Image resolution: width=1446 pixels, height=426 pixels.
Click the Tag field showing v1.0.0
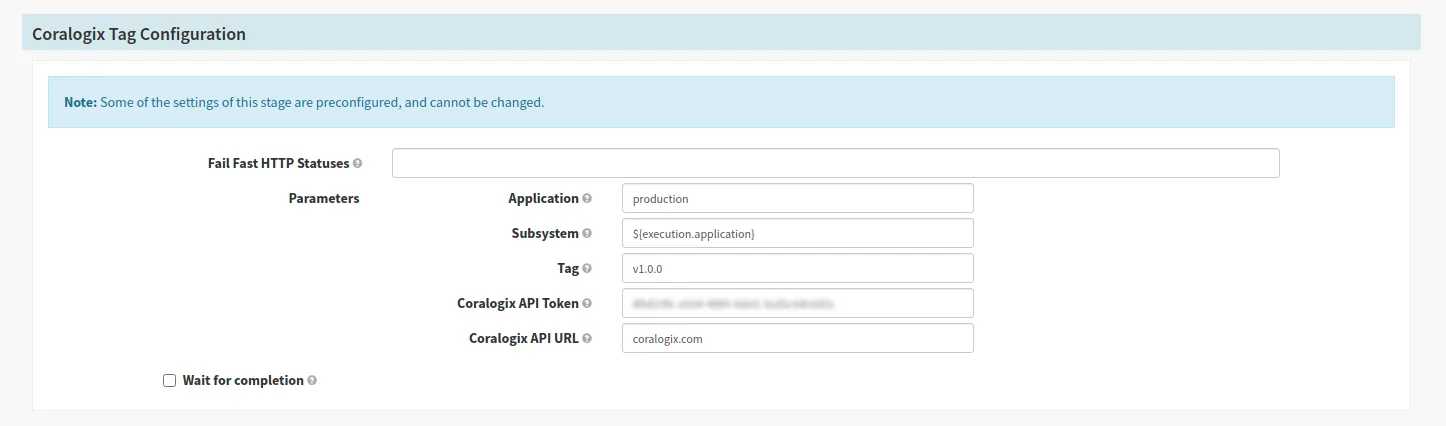click(x=798, y=268)
